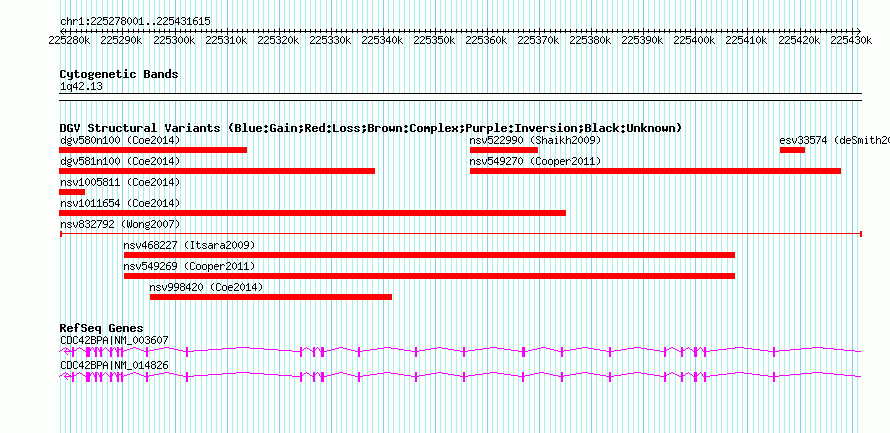The image size is (890, 433).
Task: Open the nsv1005811 (Coe2014) variant label
Action: pyautogui.click(x=120, y=182)
